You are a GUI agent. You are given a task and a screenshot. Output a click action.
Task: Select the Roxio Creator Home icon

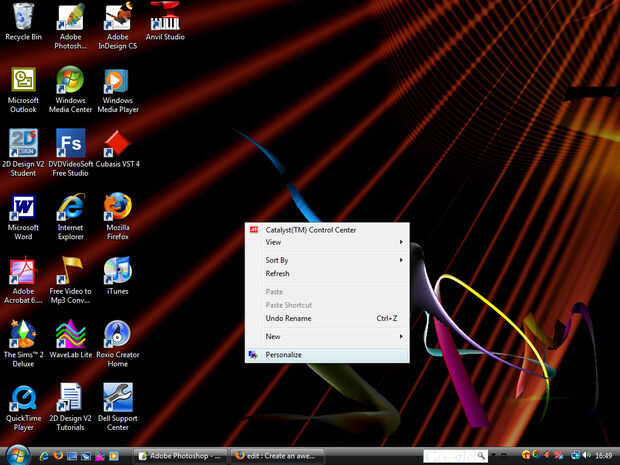(117, 344)
